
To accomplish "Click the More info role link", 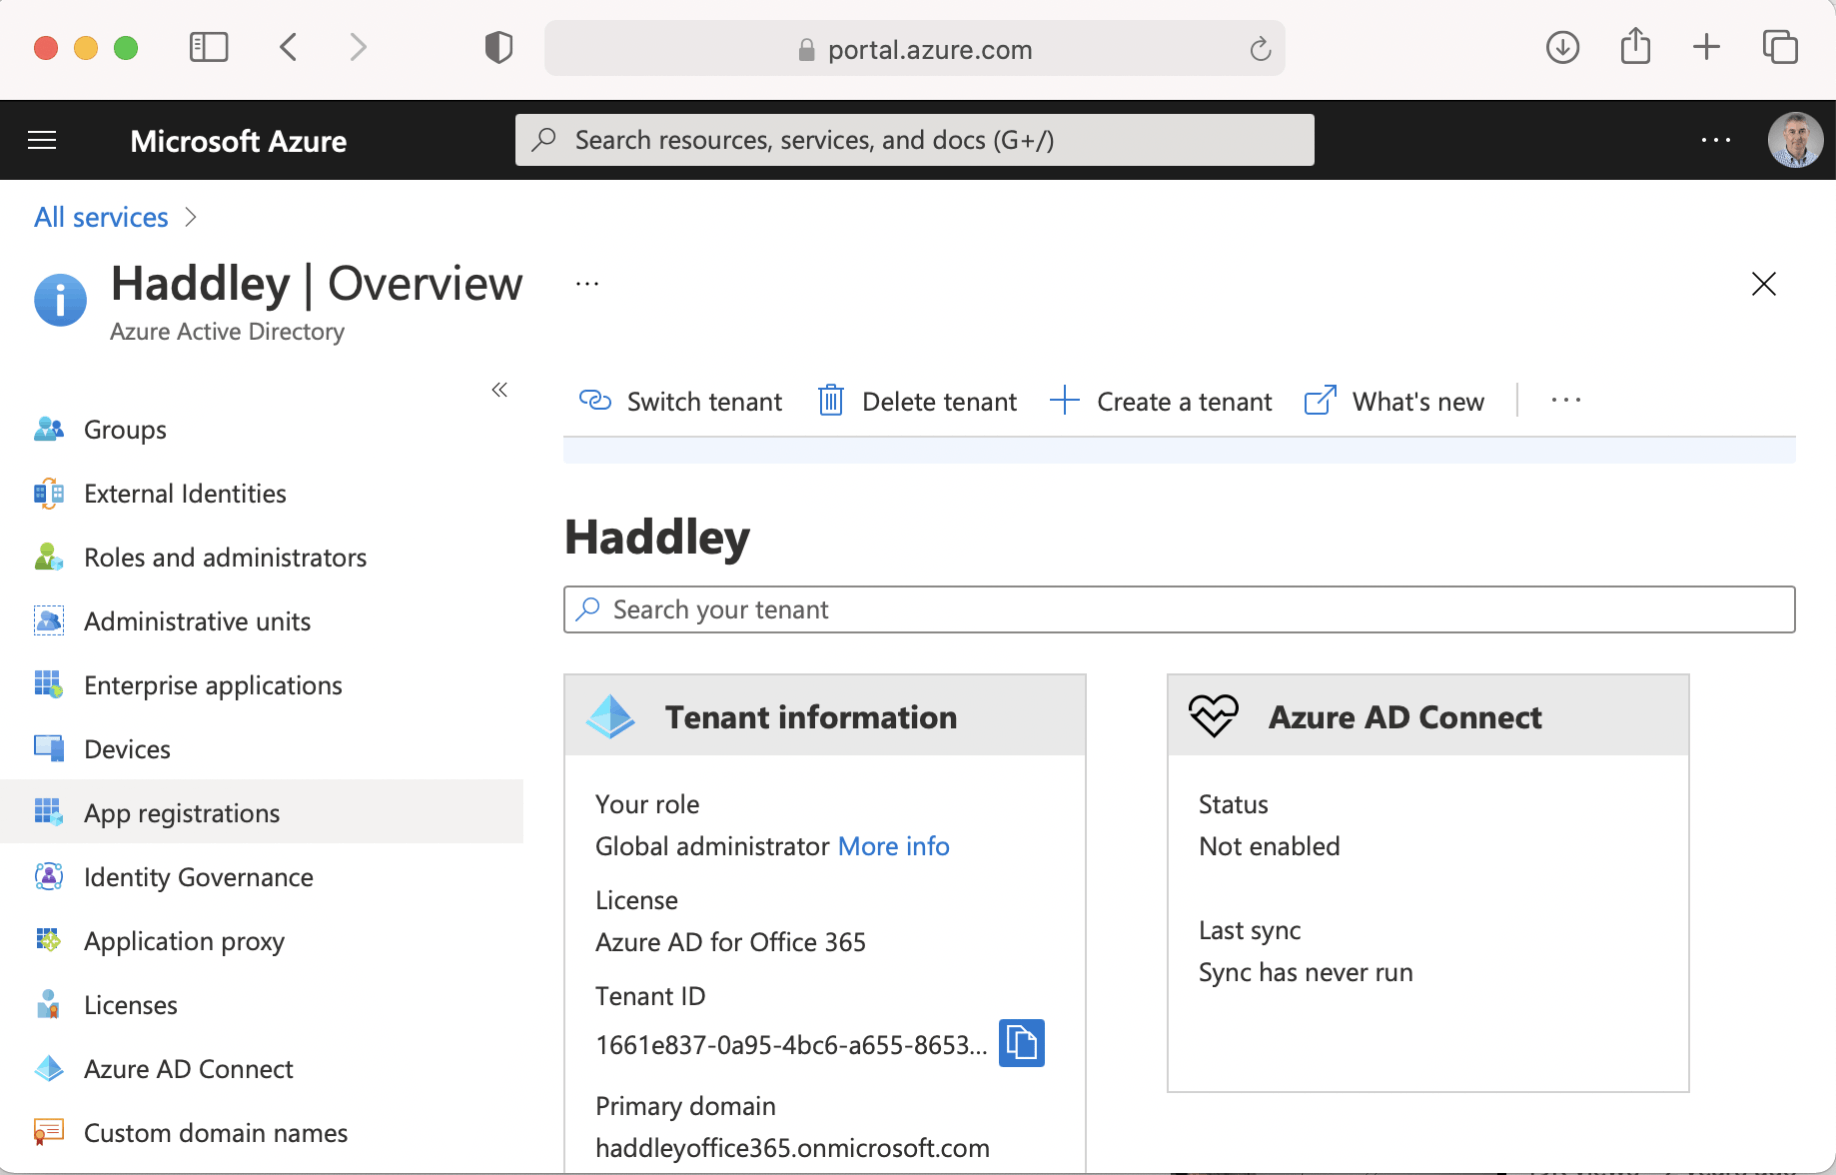I will coord(893,846).
